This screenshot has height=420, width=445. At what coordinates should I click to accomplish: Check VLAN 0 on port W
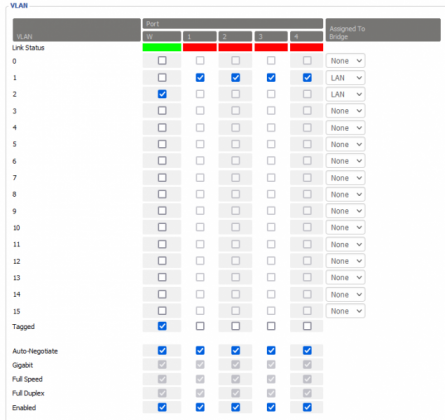tap(162, 61)
